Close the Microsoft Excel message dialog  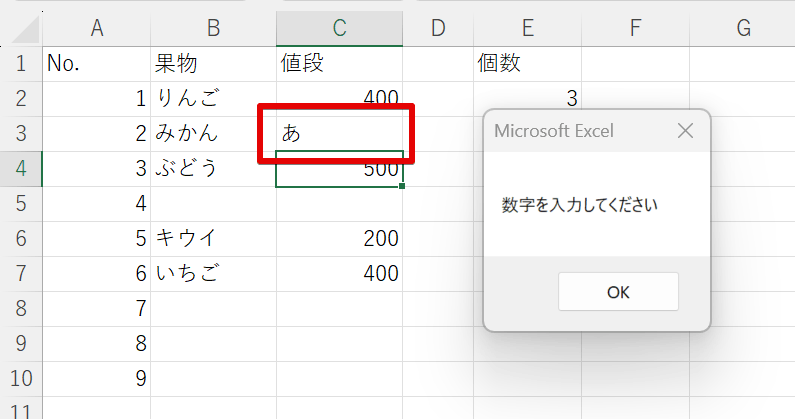[685, 131]
